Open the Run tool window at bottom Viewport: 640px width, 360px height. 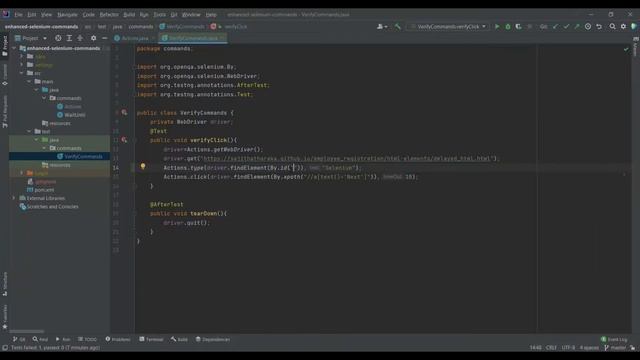(63, 339)
